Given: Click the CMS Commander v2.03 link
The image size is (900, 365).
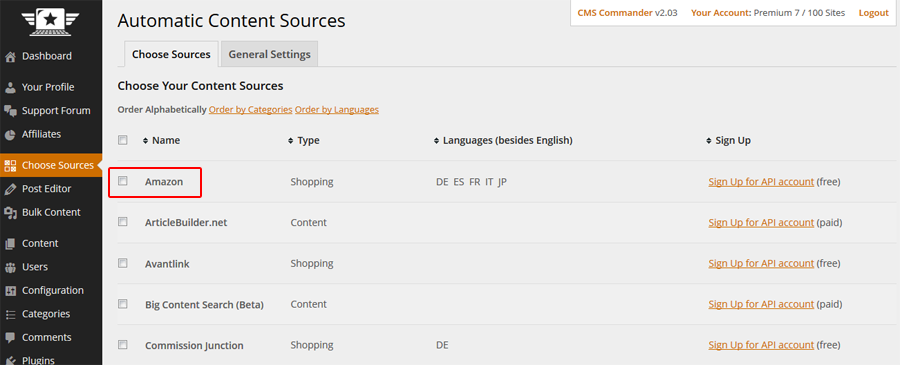Looking at the screenshot, I should click(627, 13).
